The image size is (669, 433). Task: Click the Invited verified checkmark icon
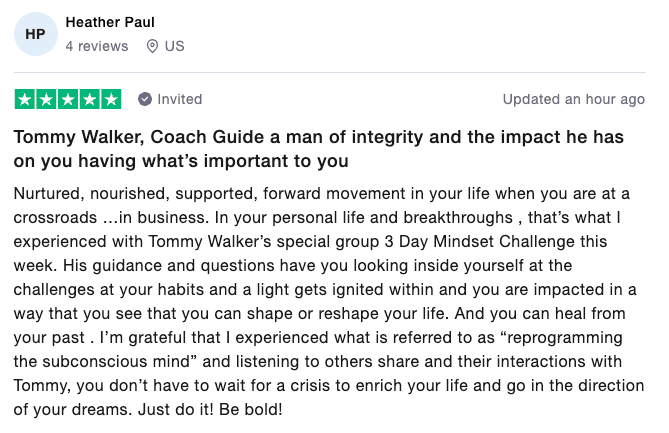tap(145, 99)
